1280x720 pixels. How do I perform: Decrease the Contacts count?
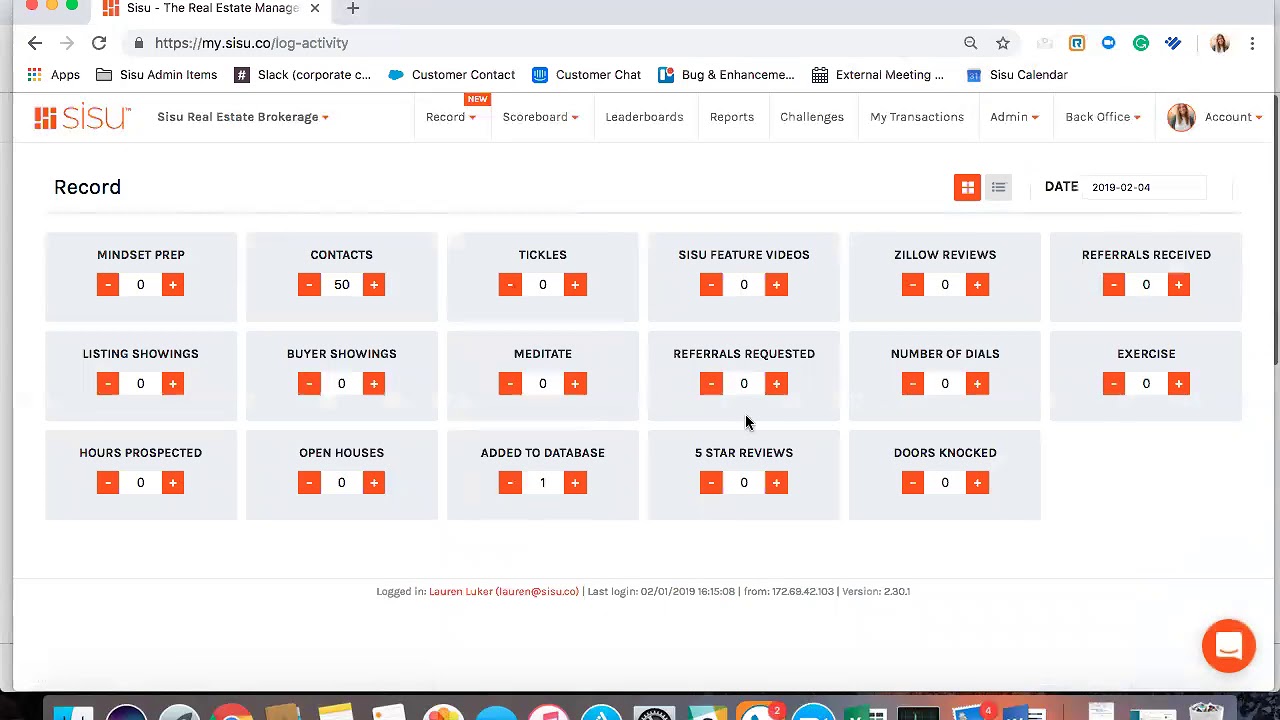309,285
